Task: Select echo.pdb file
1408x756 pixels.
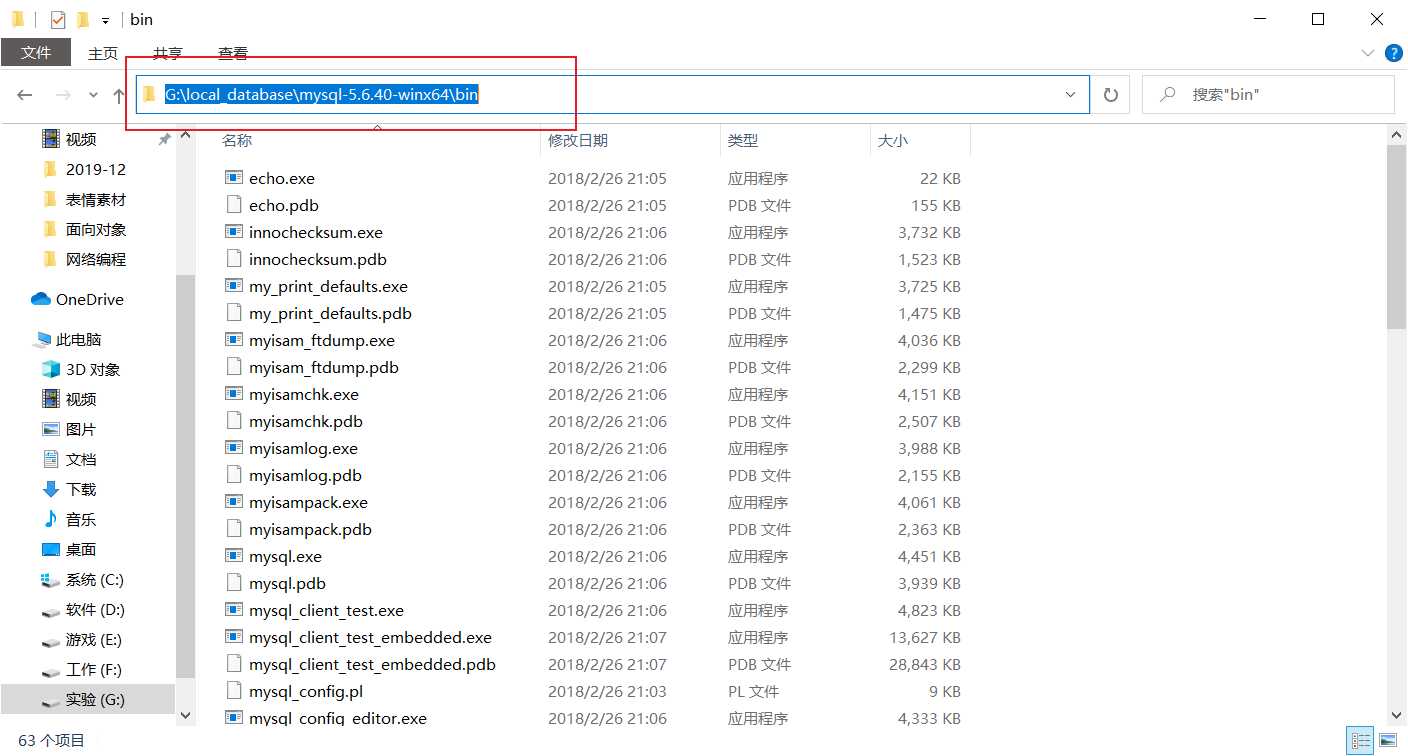Action: pyautogui.click(x=284, y=205)
